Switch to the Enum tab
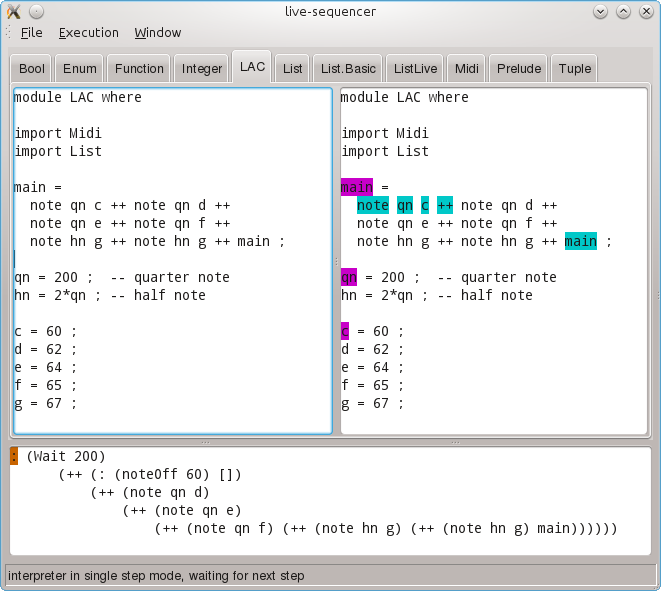Image resolution: width=661 pixels, height=591 pixels. [80, 69]
